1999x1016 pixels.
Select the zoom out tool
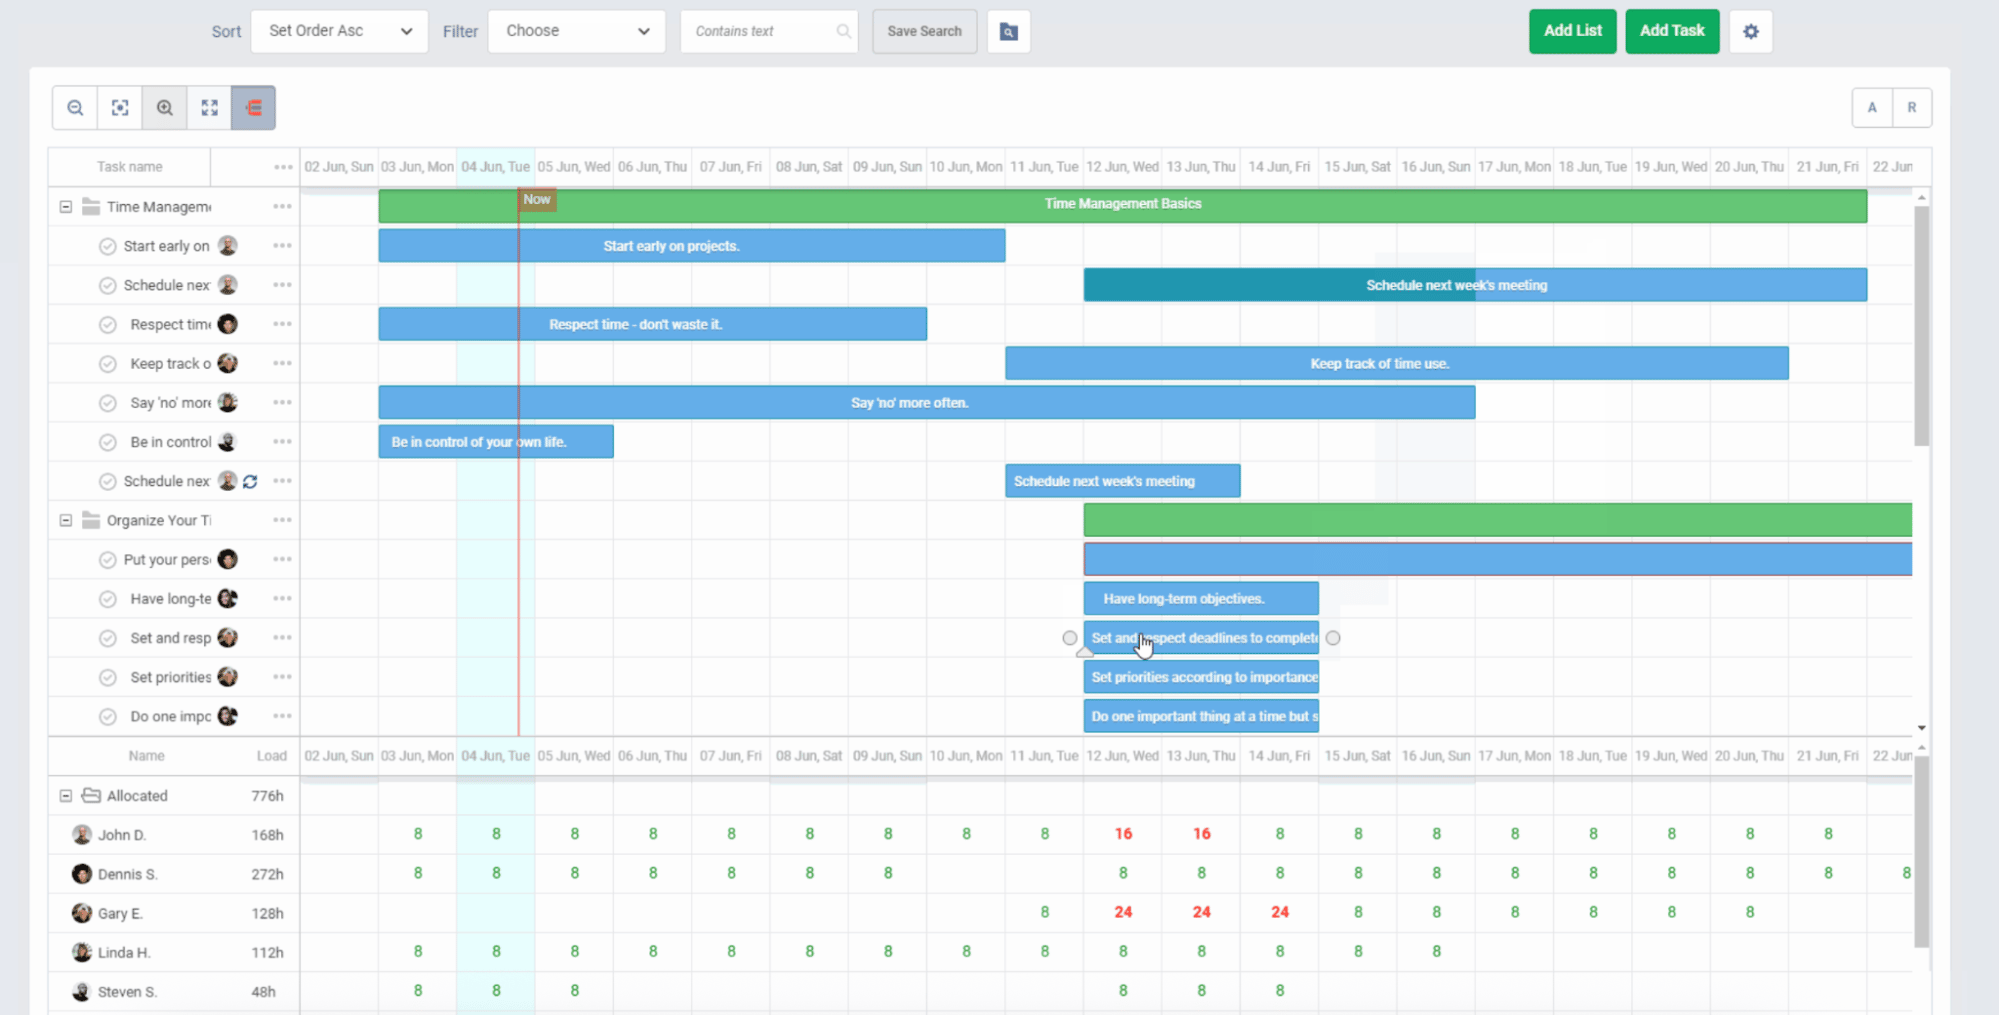(x=74, y=107)
